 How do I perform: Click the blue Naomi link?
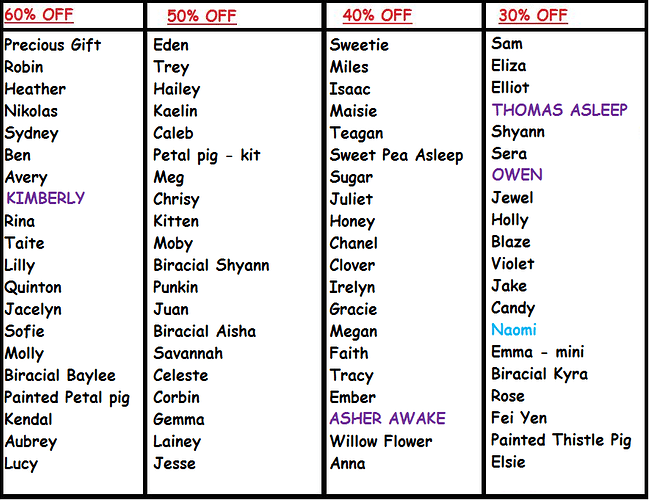pyautogui.click(x=513, y=330)
